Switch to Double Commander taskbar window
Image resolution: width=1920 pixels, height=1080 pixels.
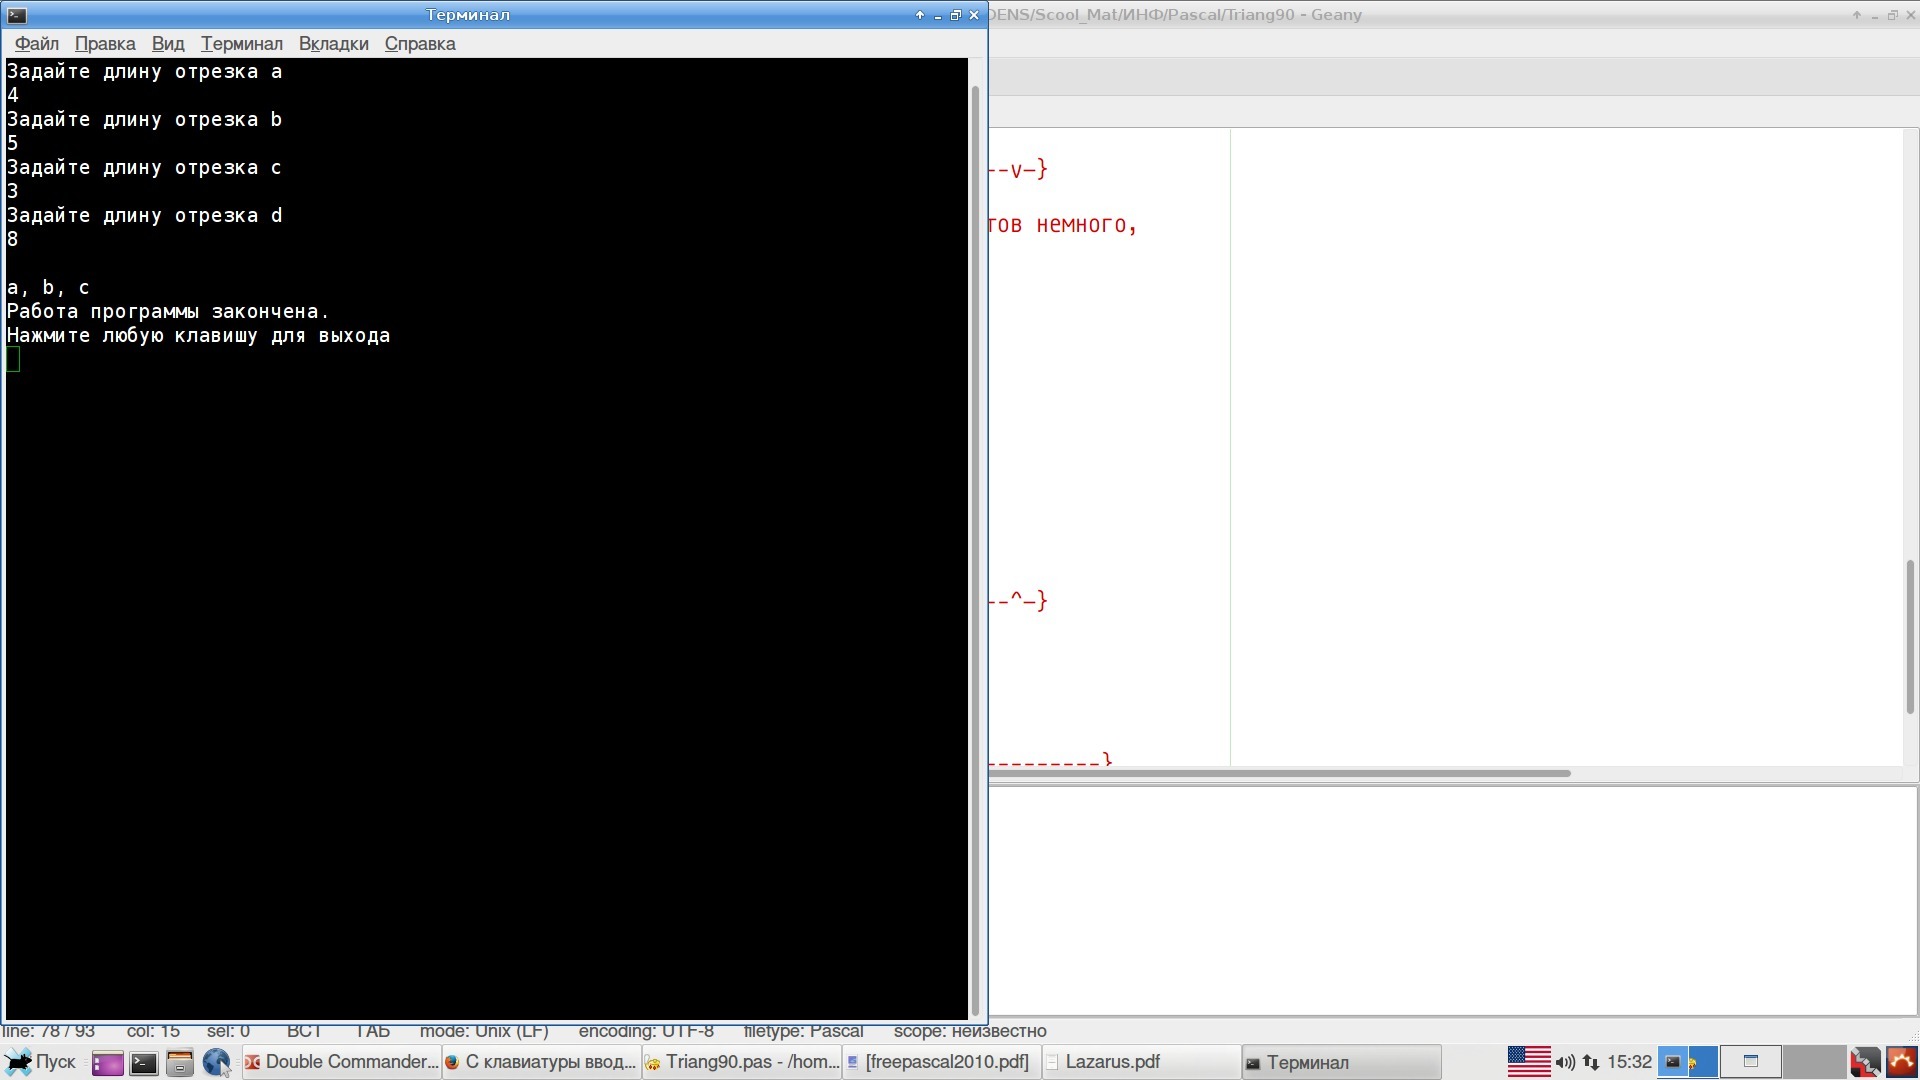(342, 1062)
